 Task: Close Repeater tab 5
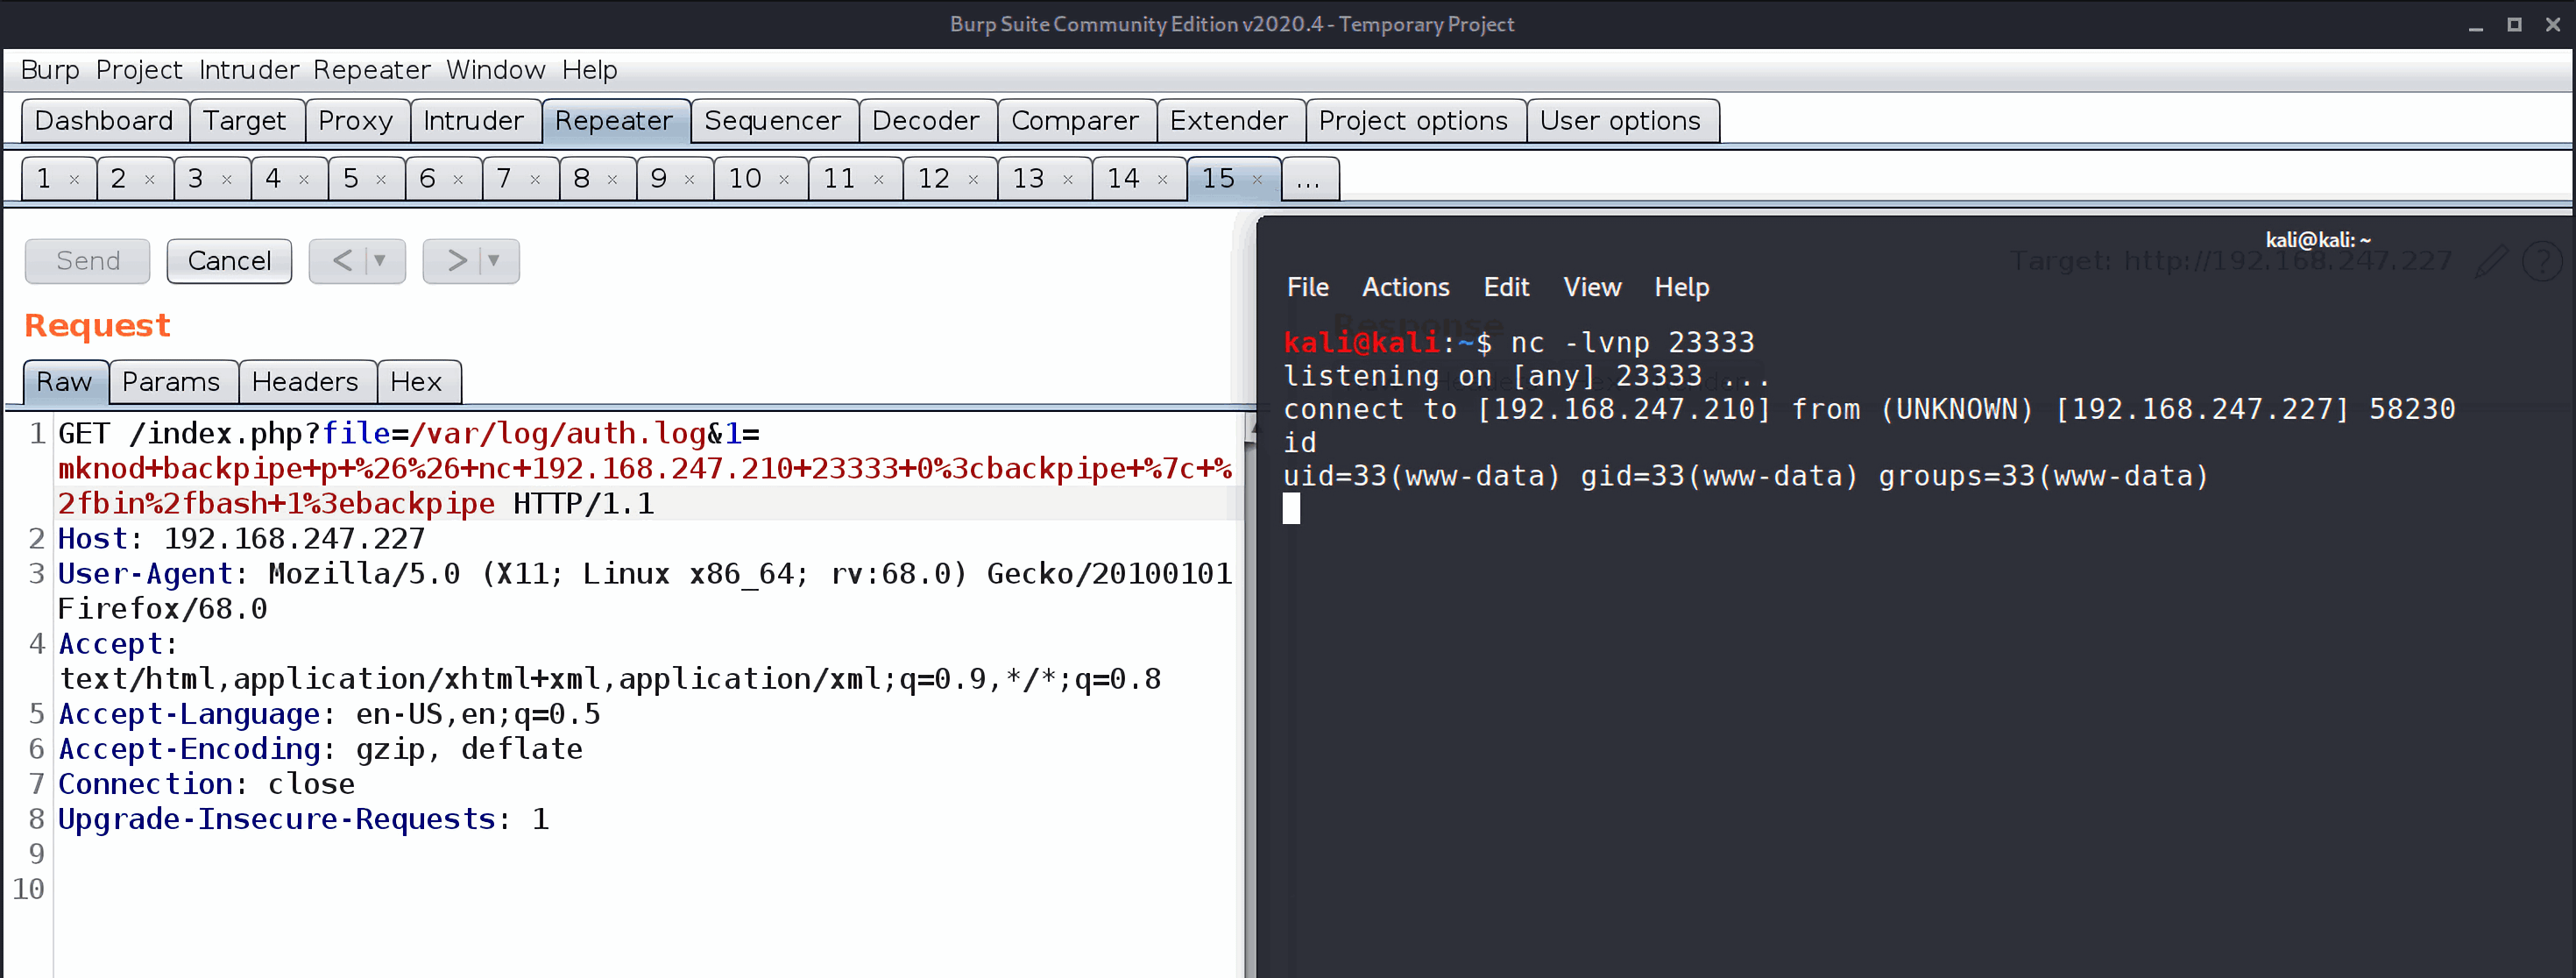[x=381, y=180]
